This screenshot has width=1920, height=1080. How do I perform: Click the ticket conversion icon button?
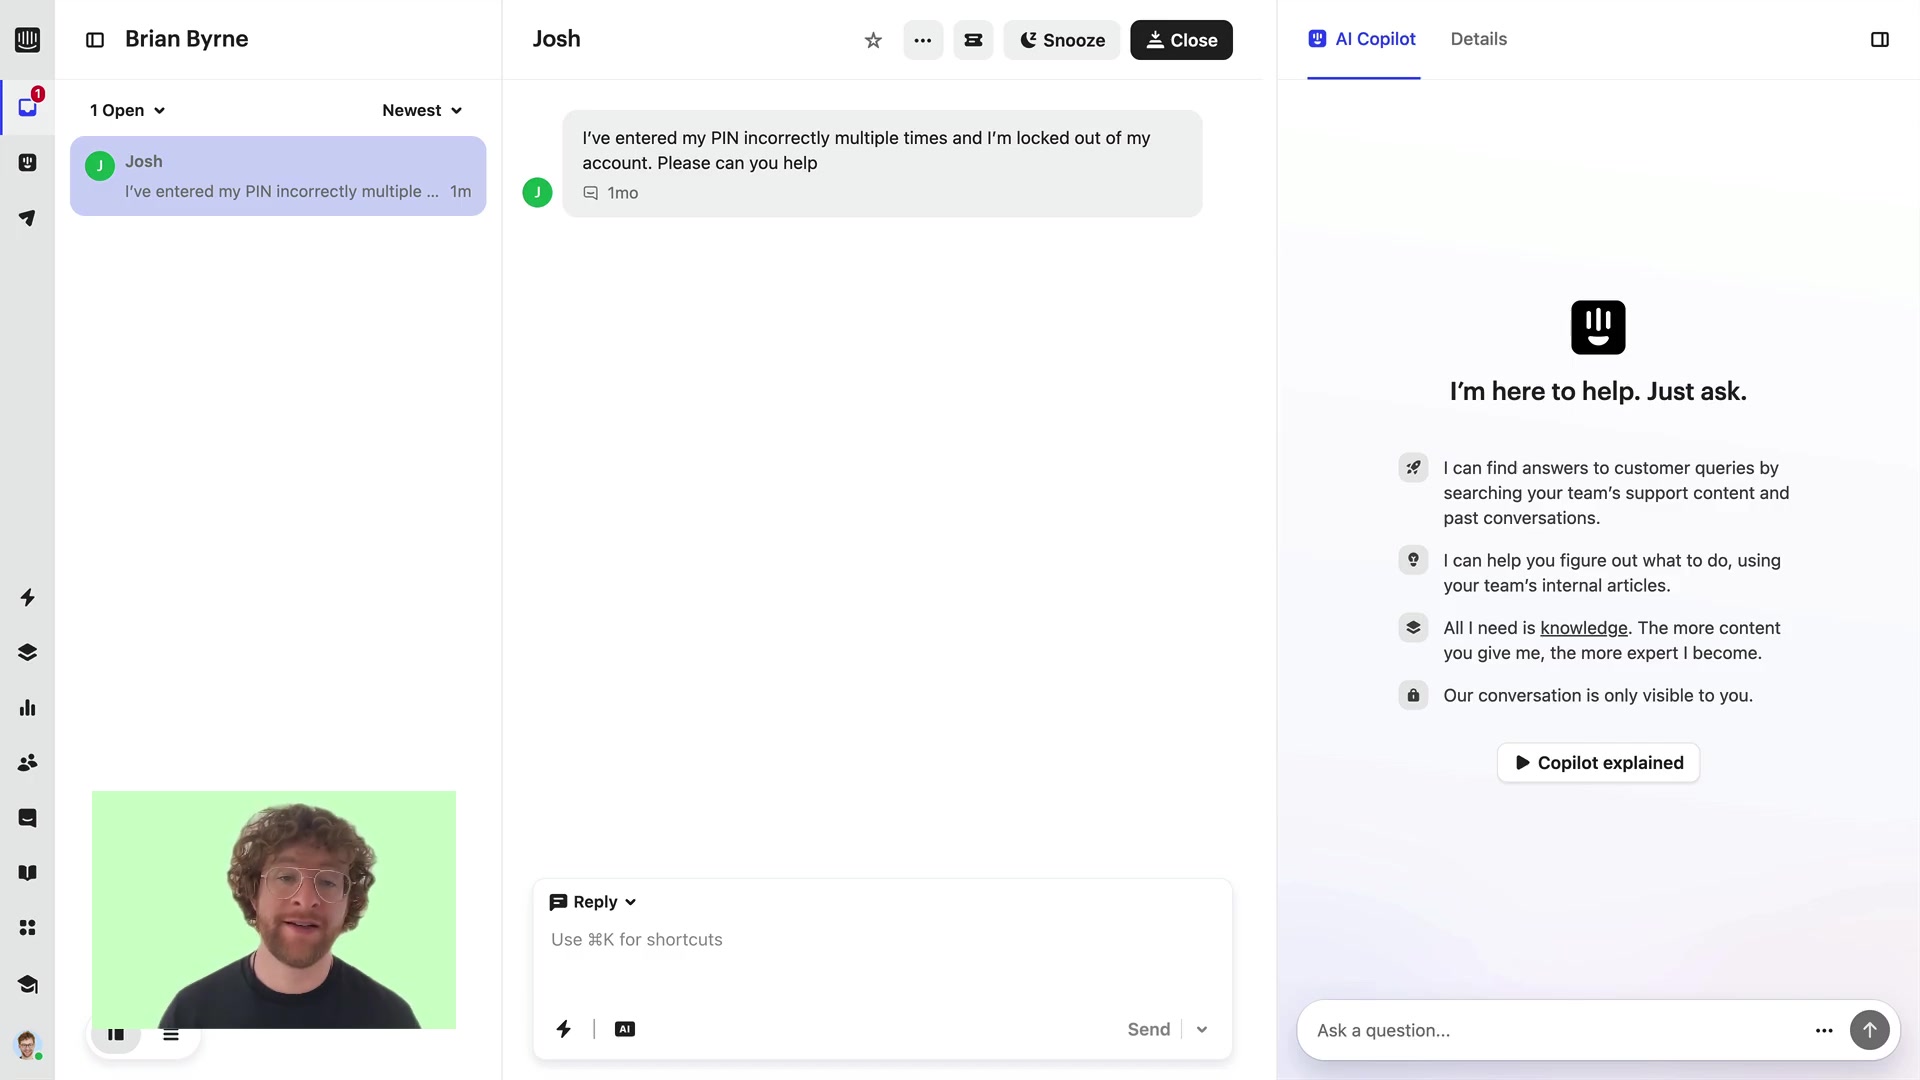pos(973,40)
